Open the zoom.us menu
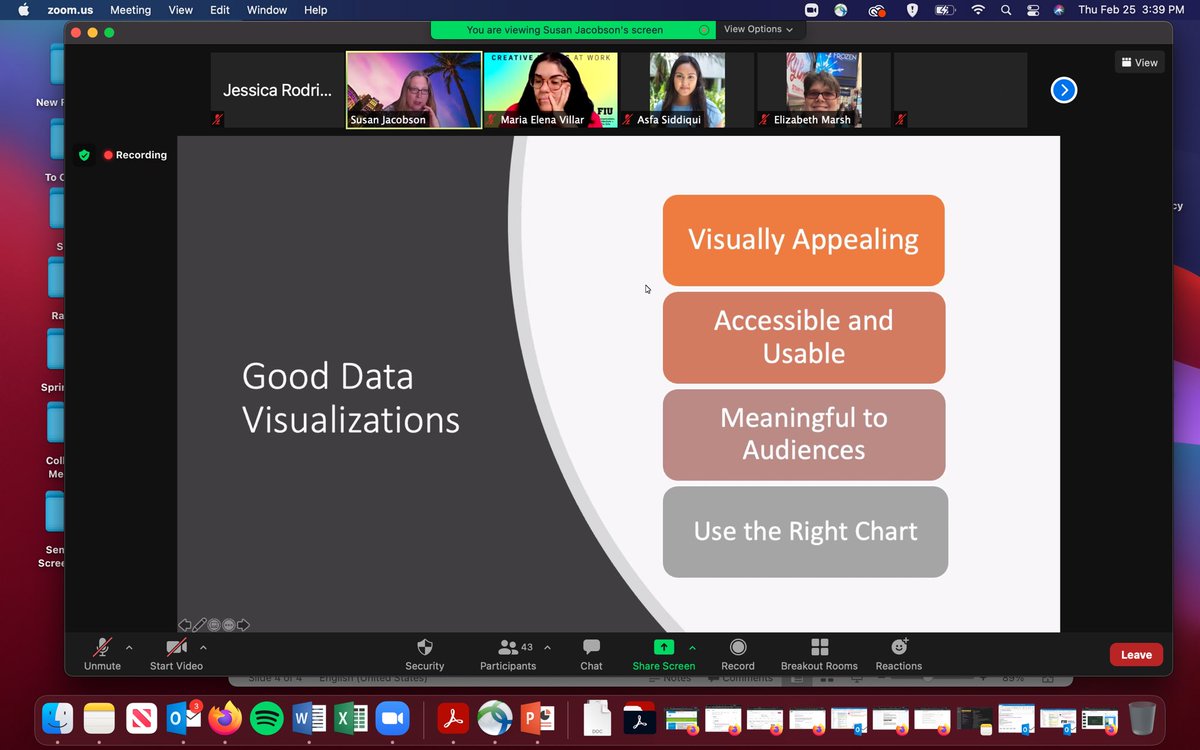Viewport: 1200px width, 750px height. point(70,10)
